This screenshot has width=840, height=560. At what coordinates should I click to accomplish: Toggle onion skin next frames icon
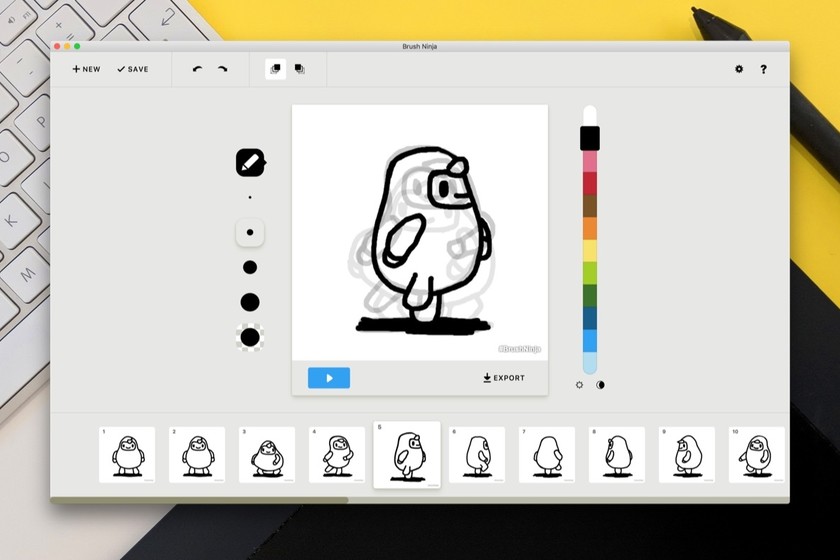(x=299, y=69)
